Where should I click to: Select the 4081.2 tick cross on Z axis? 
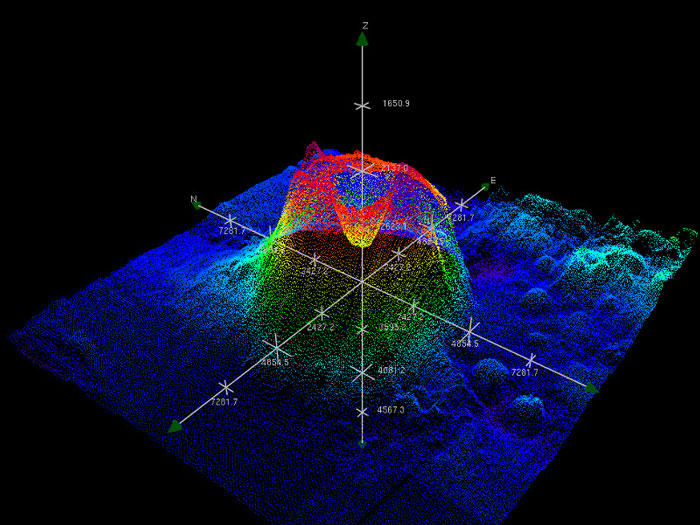(362, 372)
